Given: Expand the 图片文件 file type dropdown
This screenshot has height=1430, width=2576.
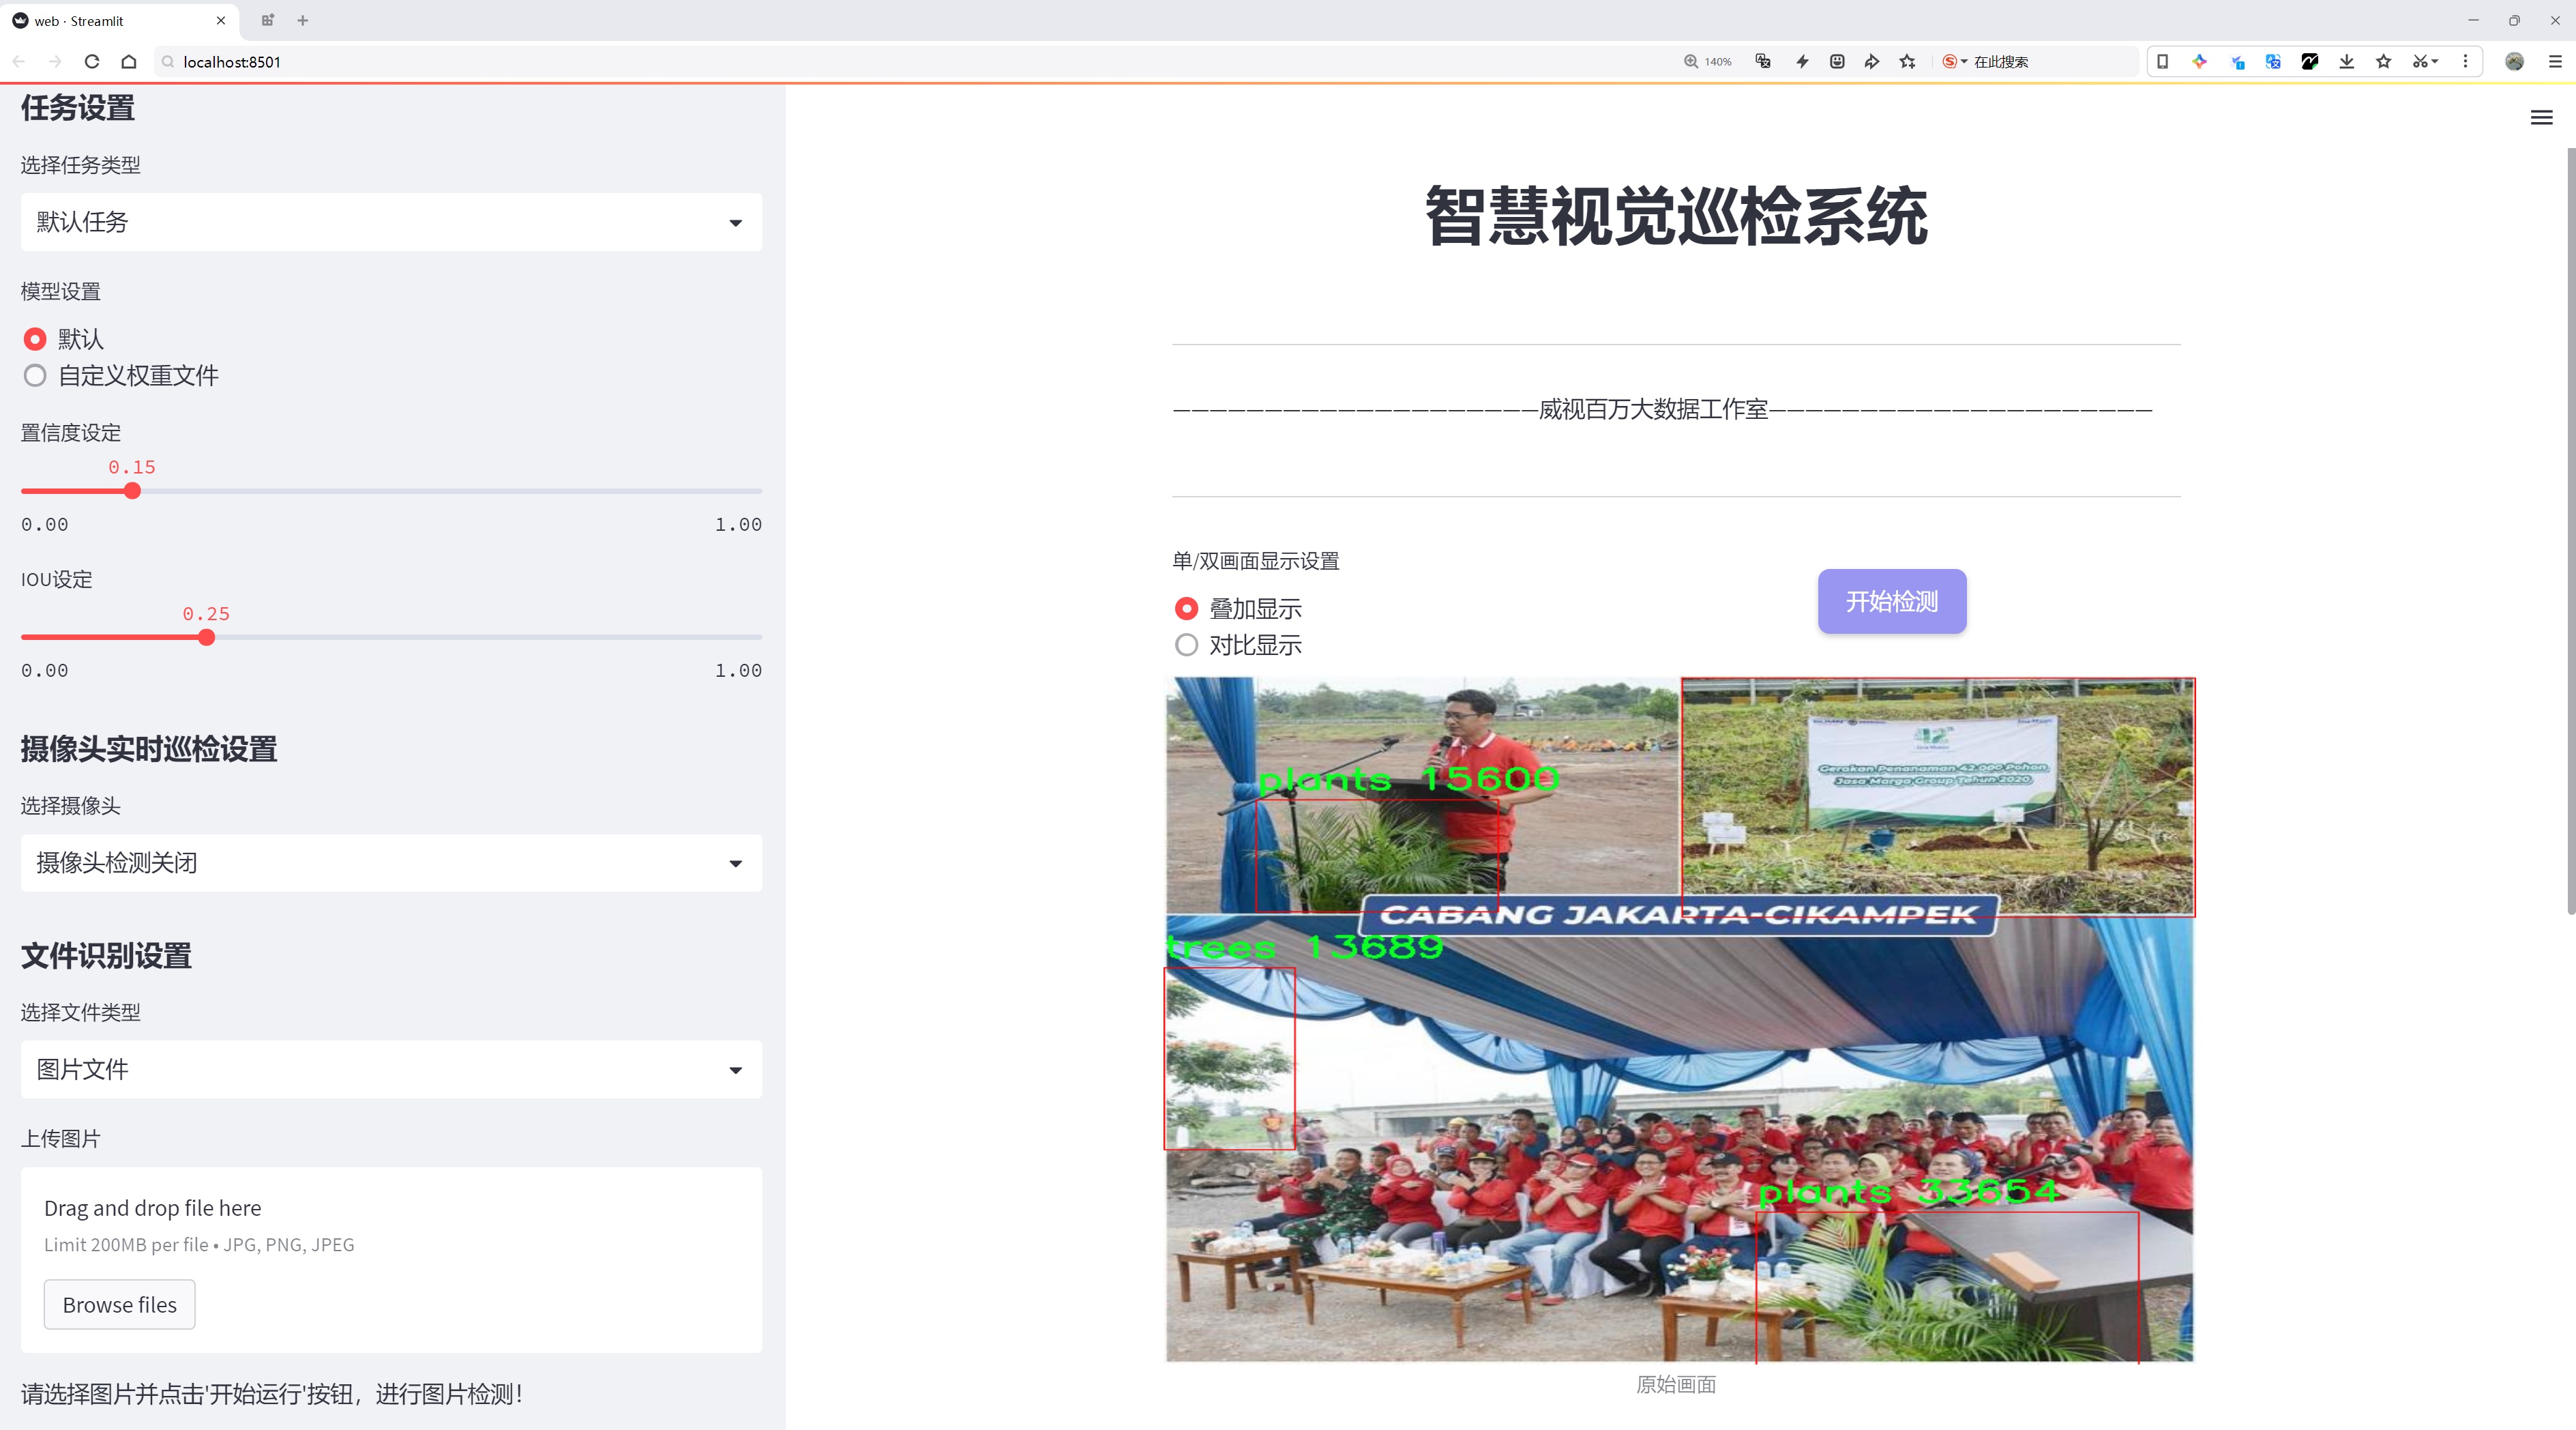Looking at the screenshot, I should coord(391,1069).
